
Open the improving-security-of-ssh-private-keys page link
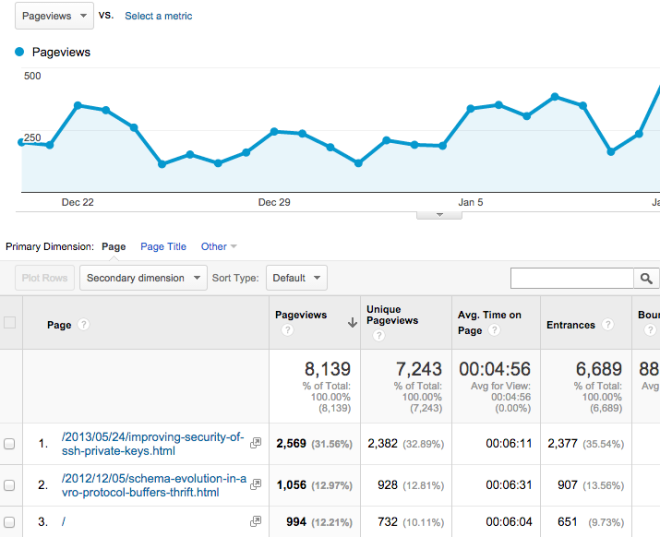click(153, 444)
